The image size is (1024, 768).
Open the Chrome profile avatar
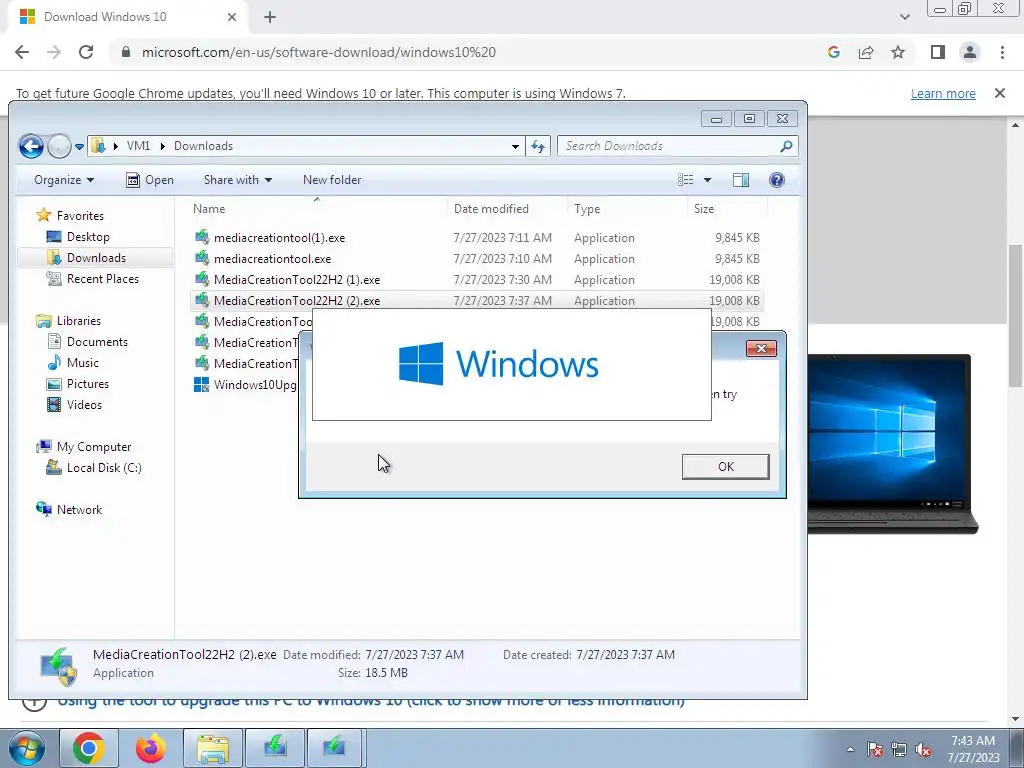970,52
